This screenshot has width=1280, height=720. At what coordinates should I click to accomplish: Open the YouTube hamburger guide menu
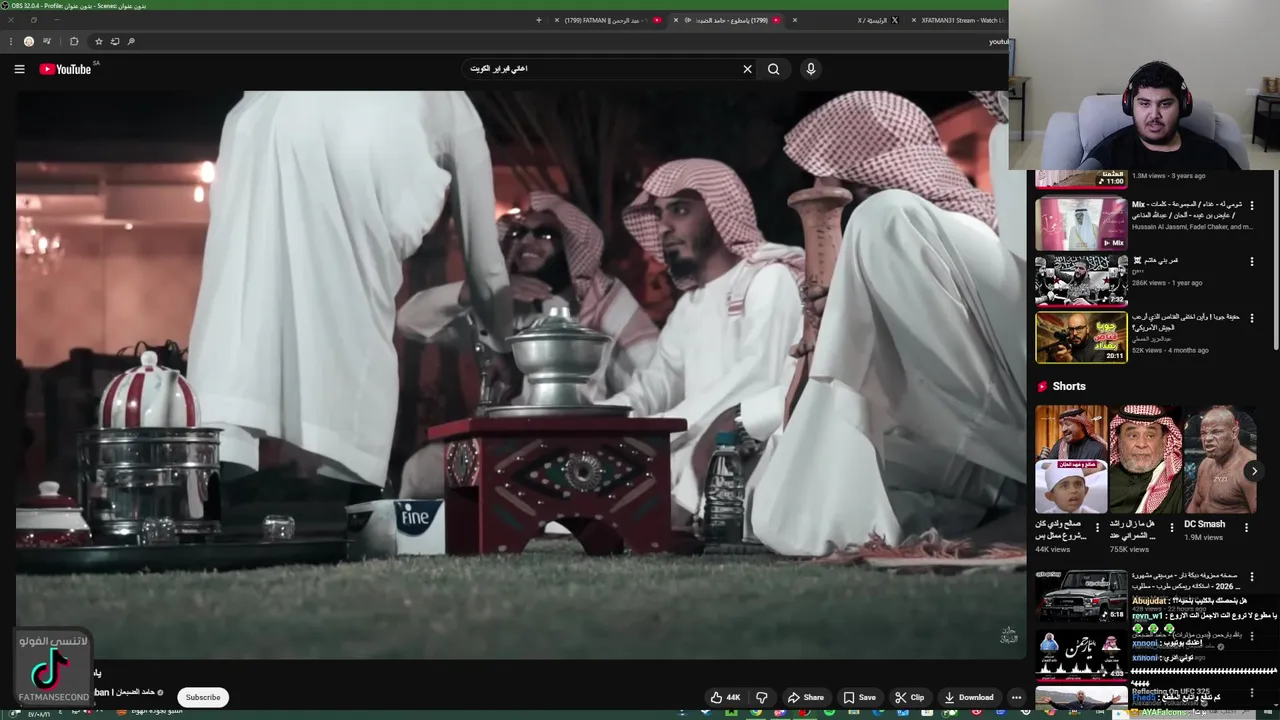19,69
